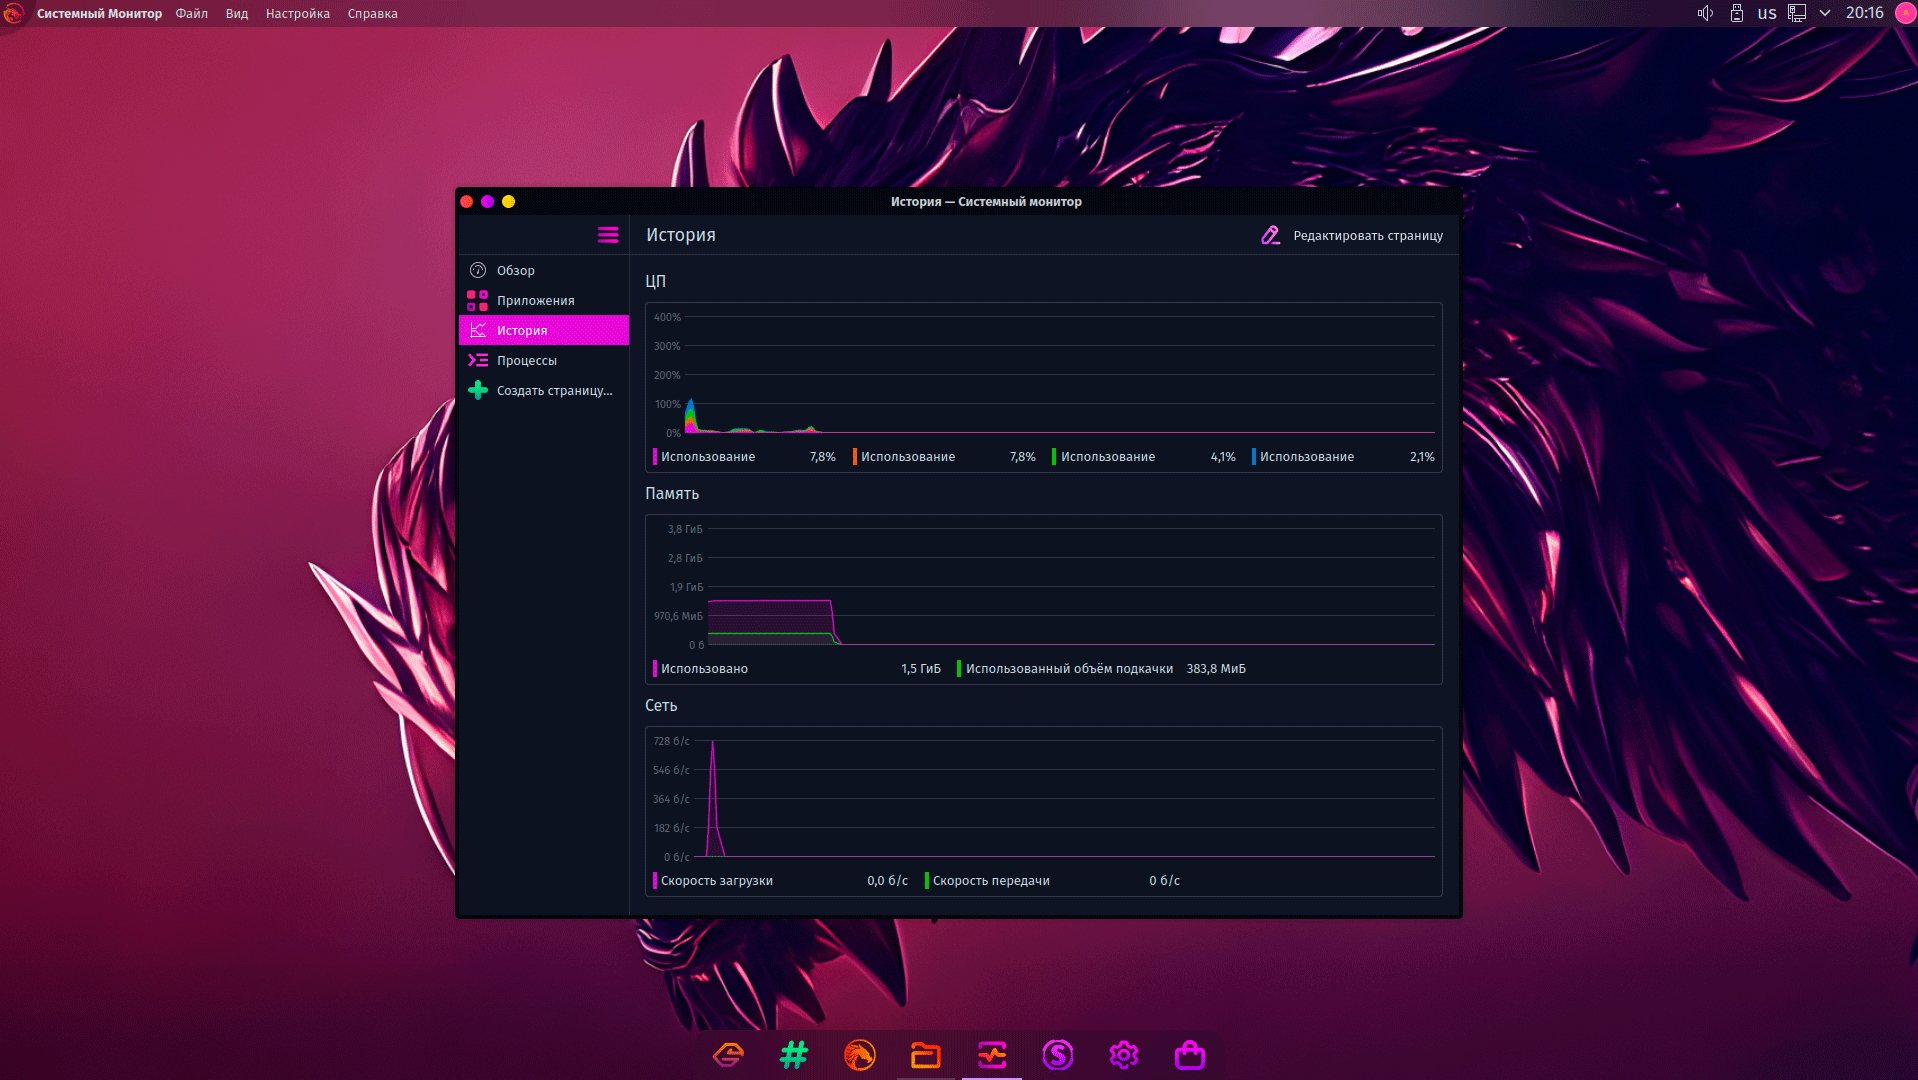This screenshot has width=1918, height=1080.
Task: Open the green hash dock icon
Action: click(793, 1055)
